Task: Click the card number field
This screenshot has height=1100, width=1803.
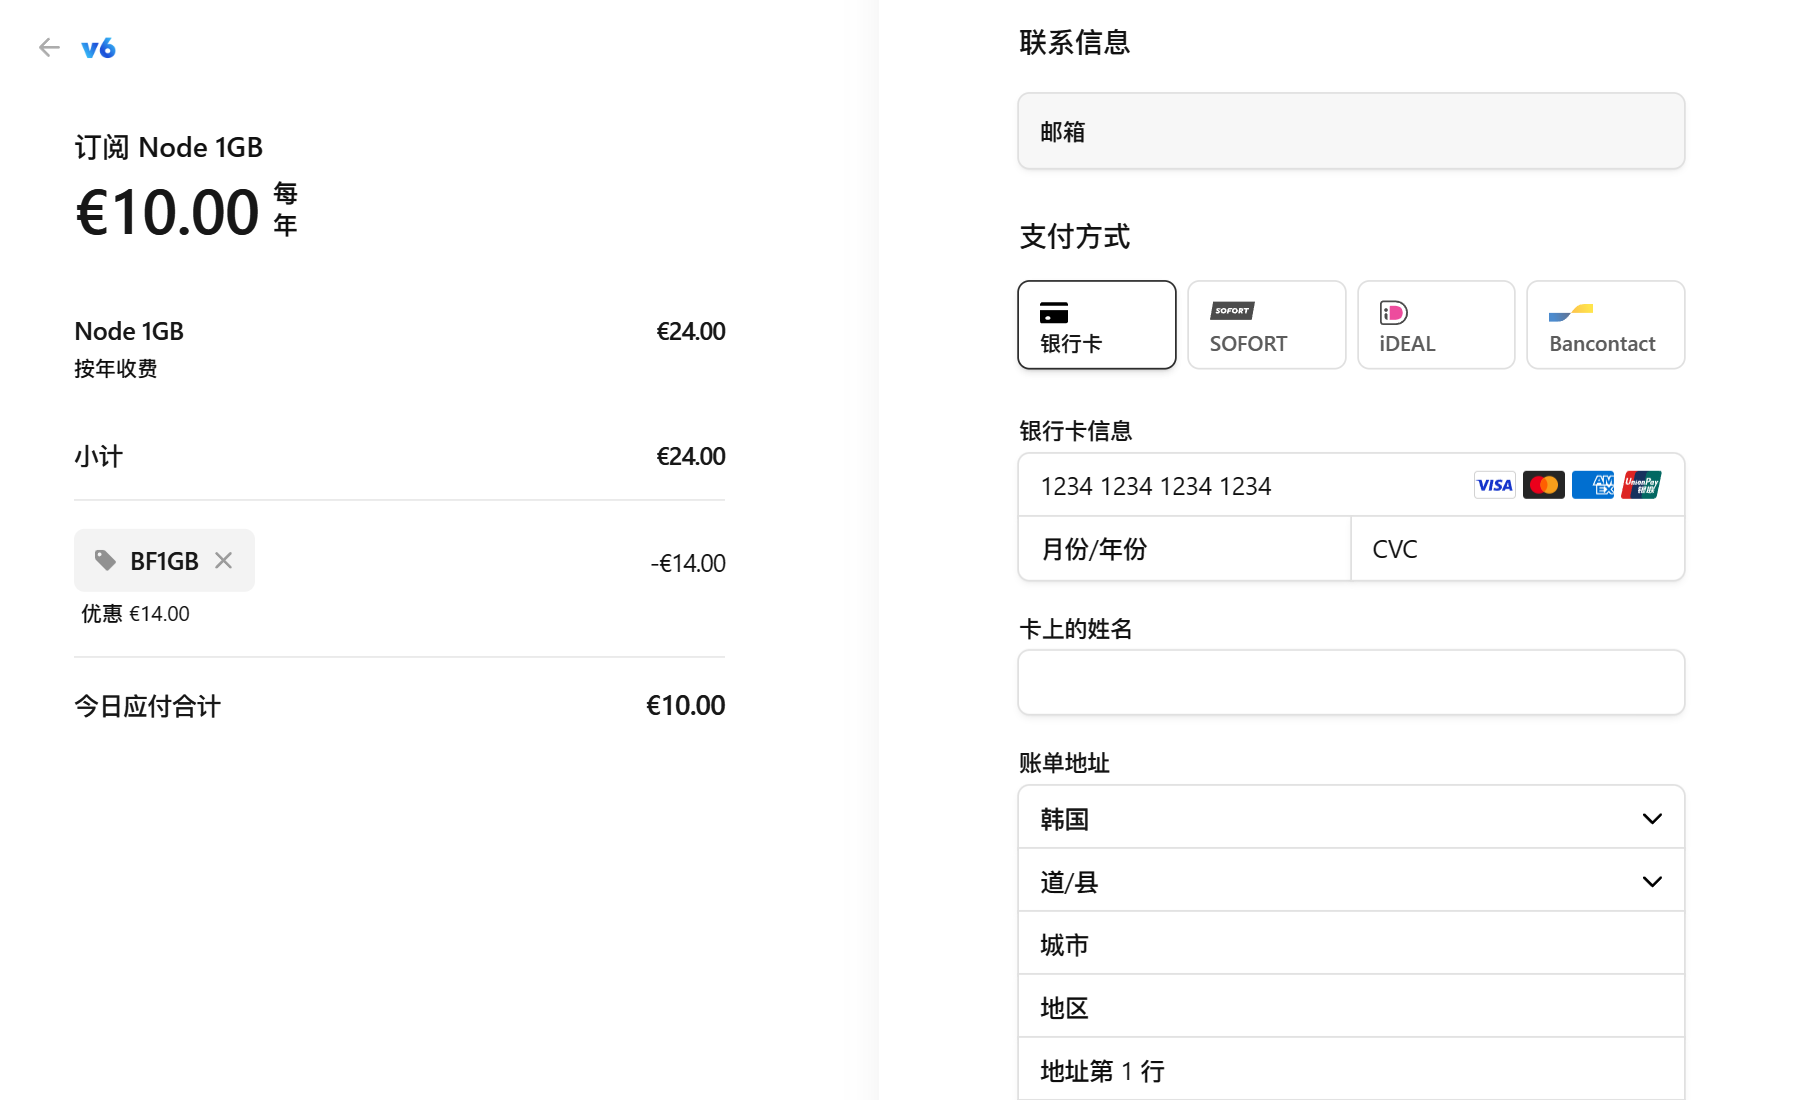Action: click(1351, 485)
